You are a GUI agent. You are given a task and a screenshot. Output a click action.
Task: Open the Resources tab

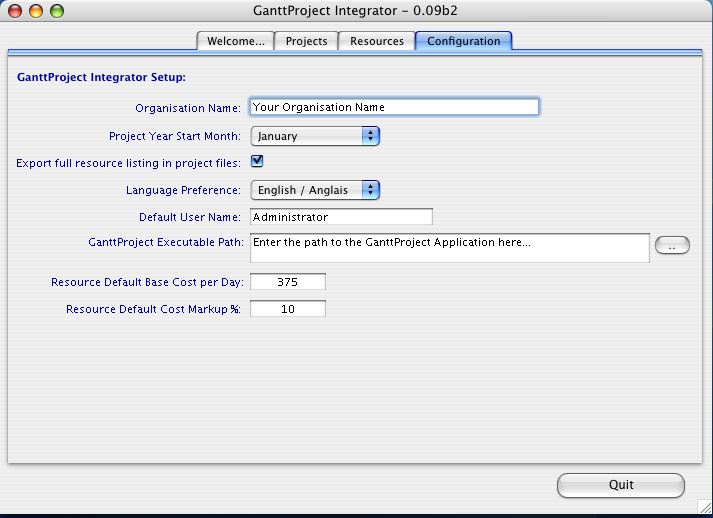(x=377, y=41)
